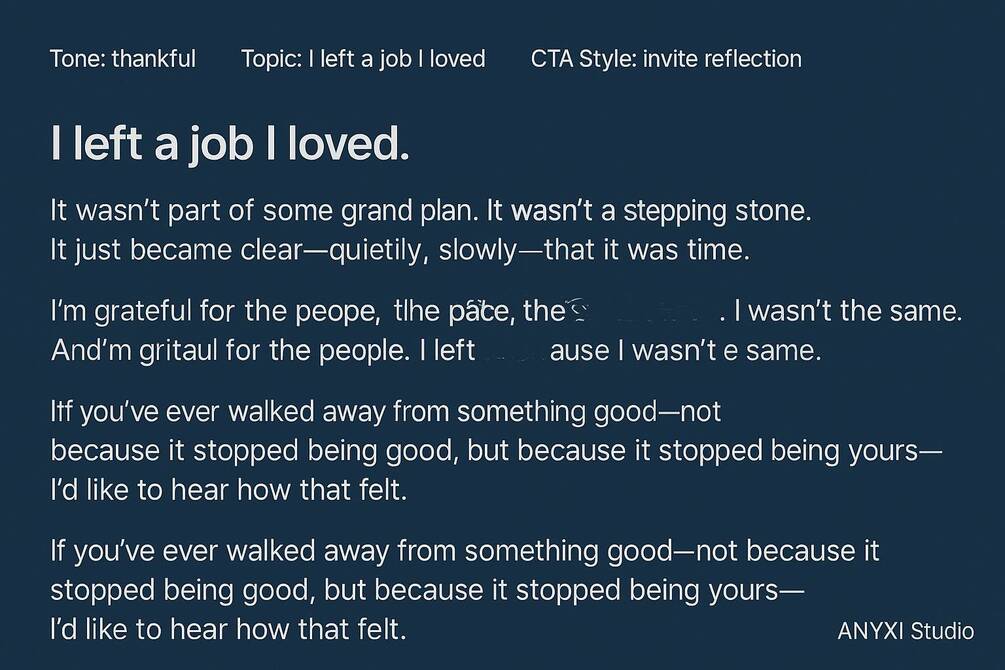Click the line starting 'Itf you've ever walked away'

pos(385,412)
